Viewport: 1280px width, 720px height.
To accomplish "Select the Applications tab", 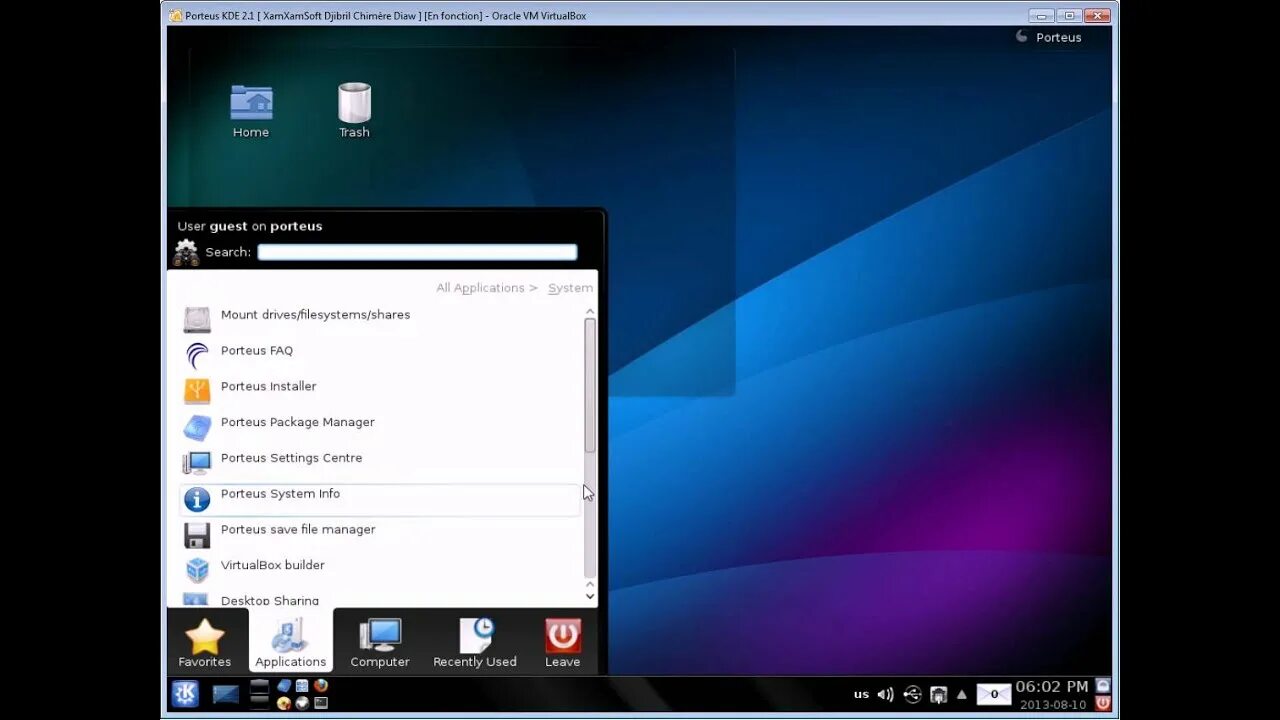I will pos(290,642).
